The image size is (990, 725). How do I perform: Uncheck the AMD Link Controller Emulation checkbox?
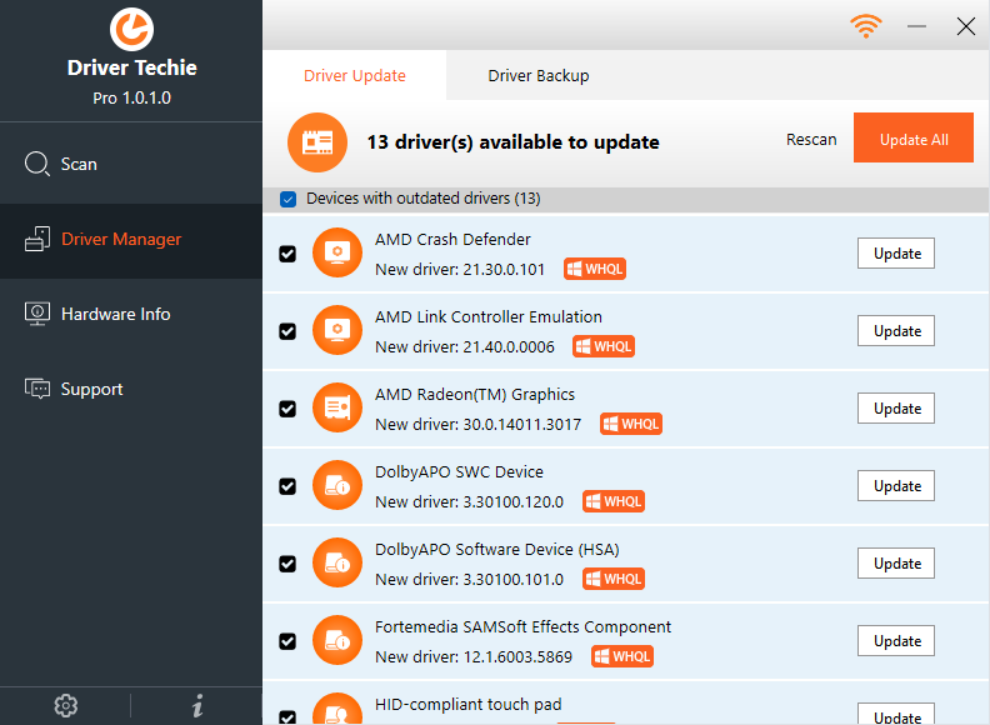(288, 331)
